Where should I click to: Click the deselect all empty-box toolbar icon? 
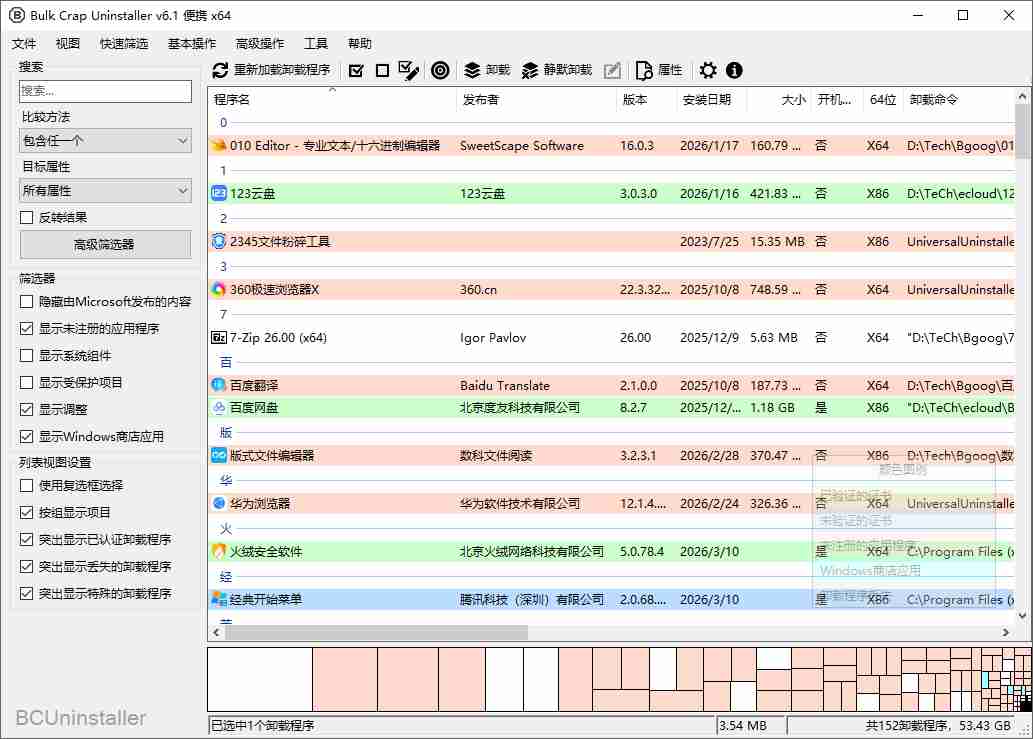(x=382, y=70)
